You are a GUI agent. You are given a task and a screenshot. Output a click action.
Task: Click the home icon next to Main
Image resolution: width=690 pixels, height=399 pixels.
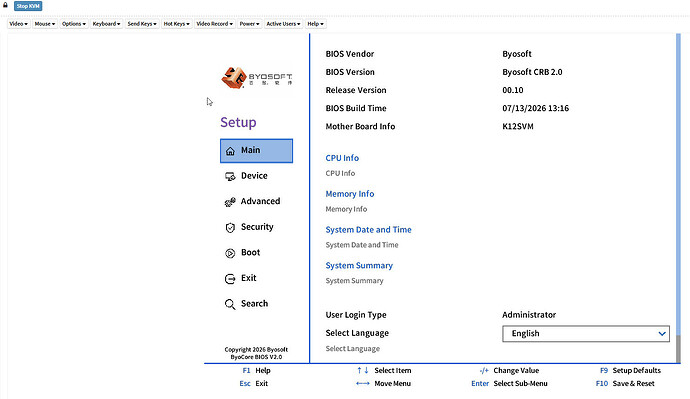[230, 151]
